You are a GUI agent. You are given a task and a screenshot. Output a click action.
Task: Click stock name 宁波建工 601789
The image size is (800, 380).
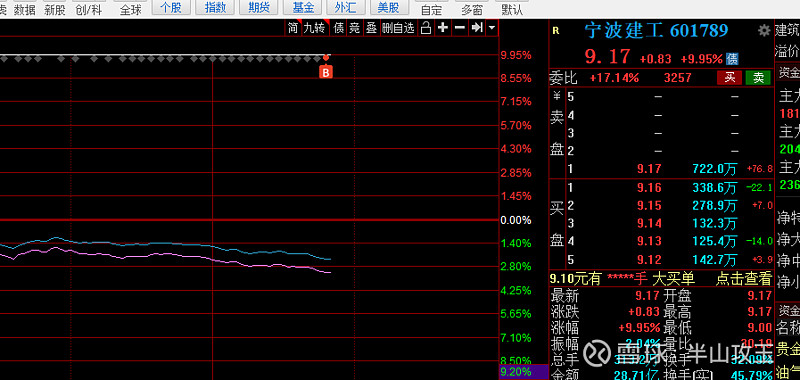[x=656, y=31]
